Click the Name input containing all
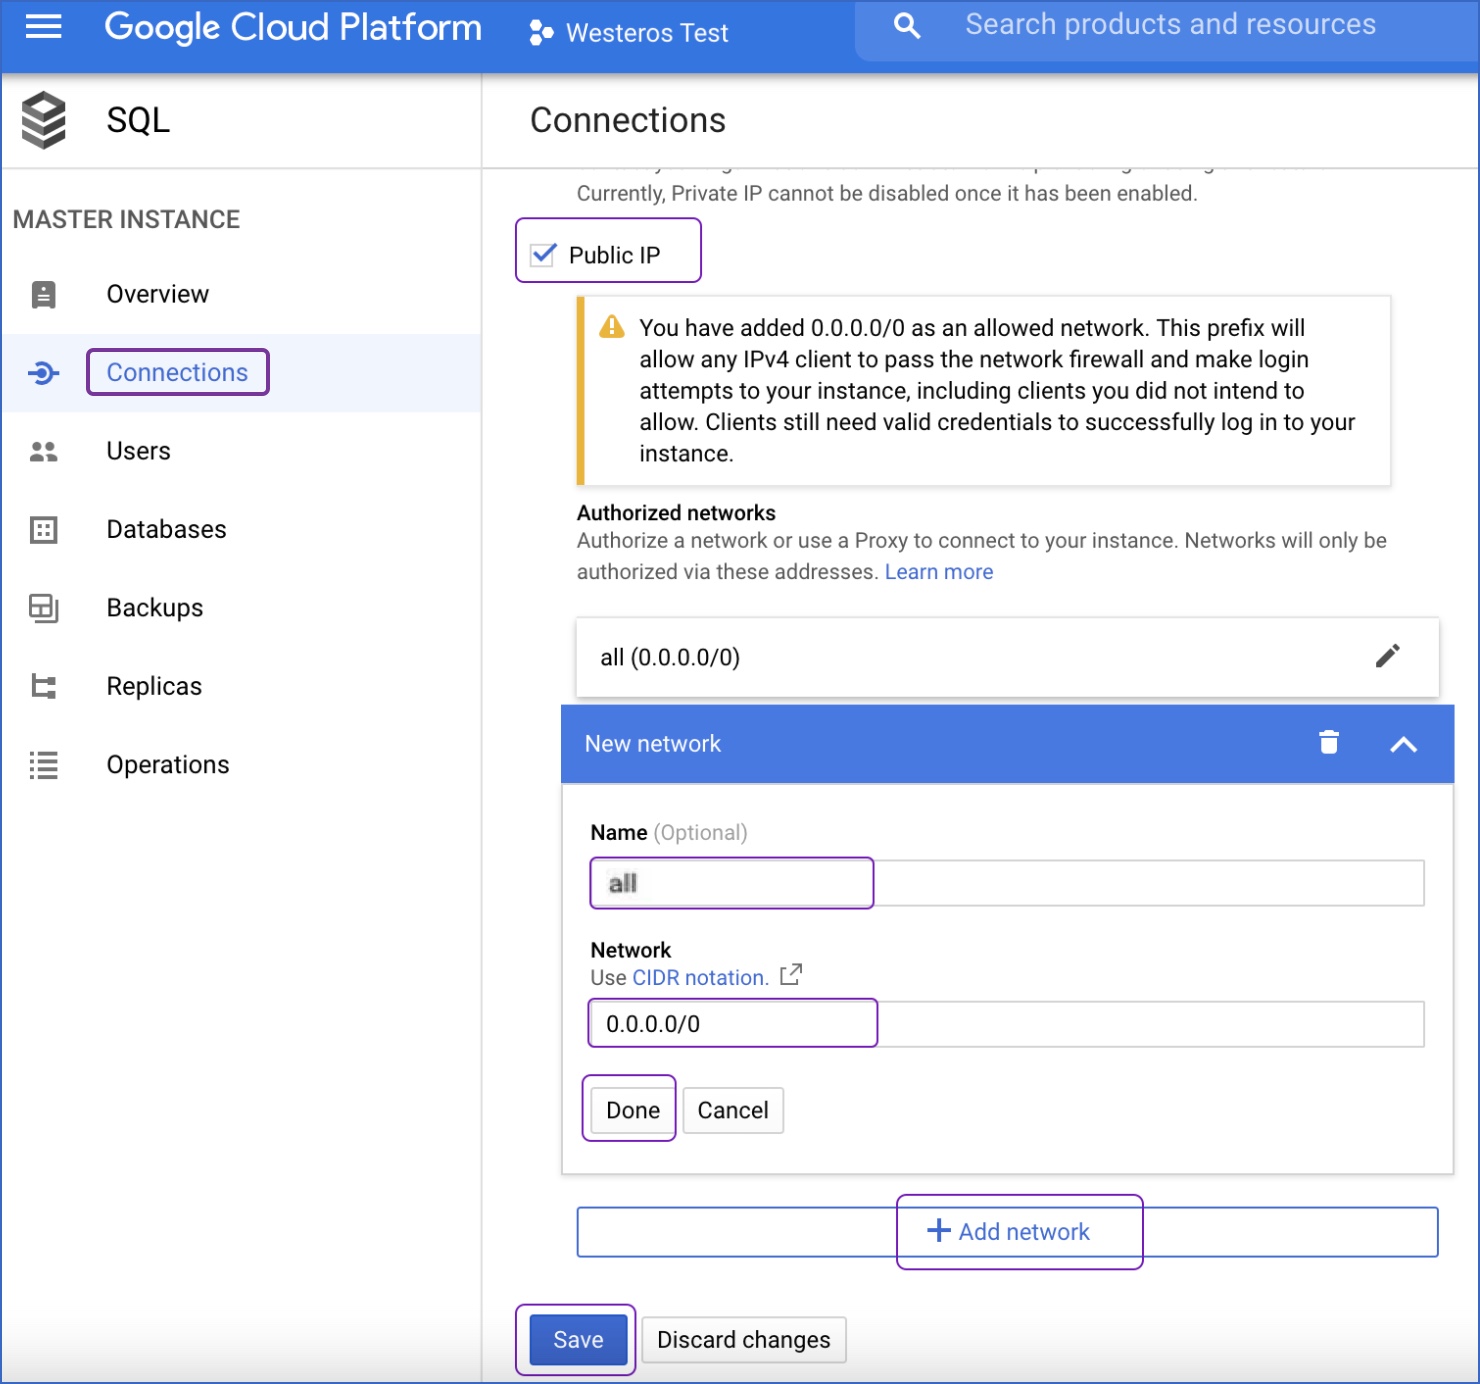Image resolution: width=1480 pixels, height=1384 pixels. pyautogui.click(x=731, y=882)
